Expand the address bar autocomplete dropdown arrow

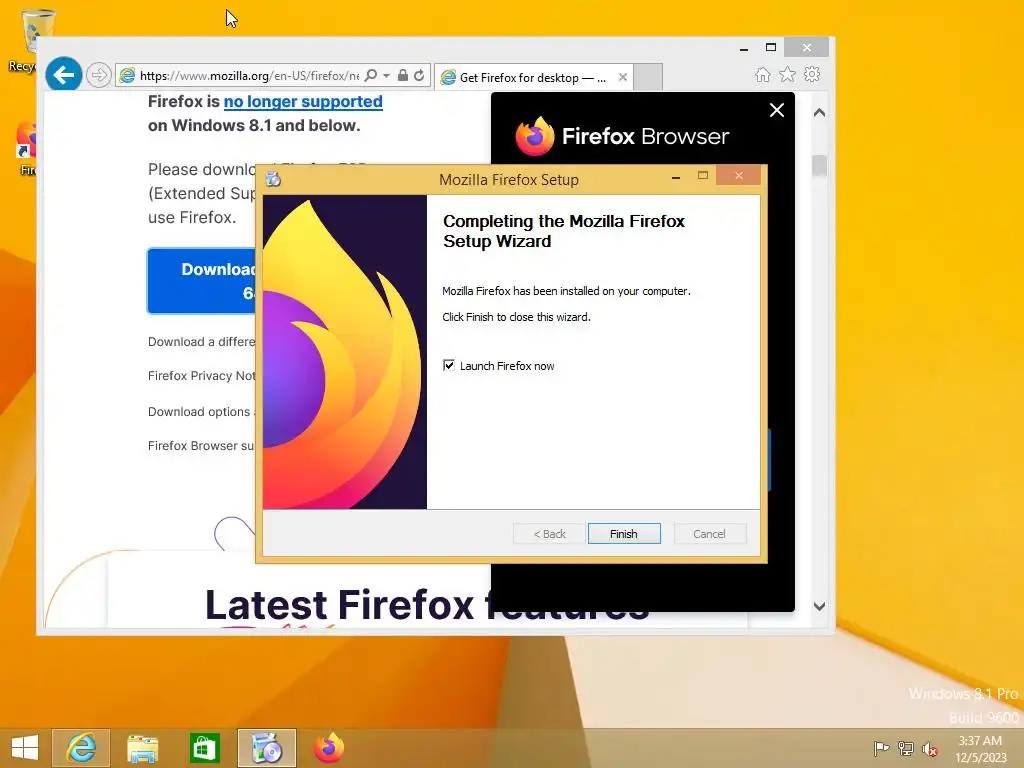coord(387,76)
